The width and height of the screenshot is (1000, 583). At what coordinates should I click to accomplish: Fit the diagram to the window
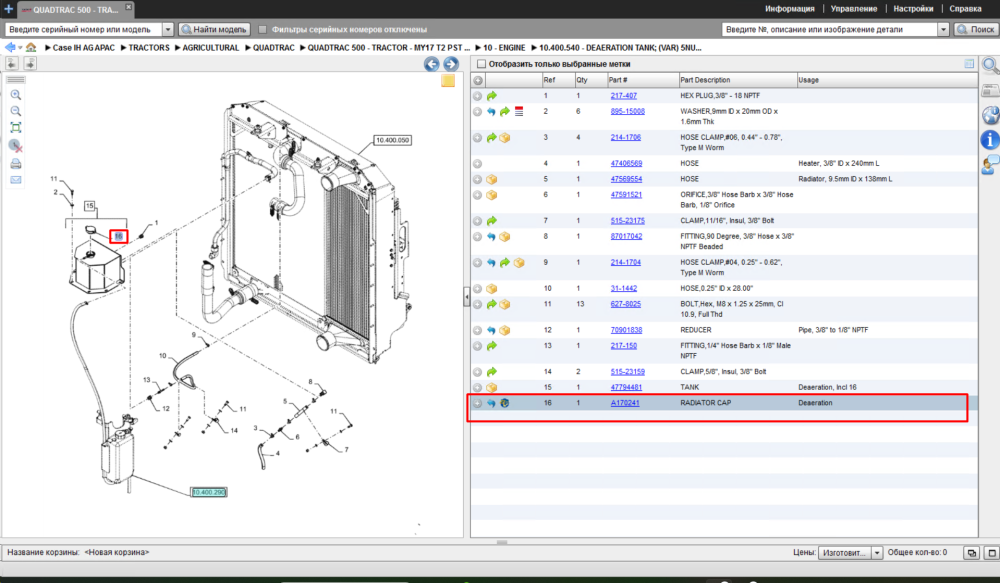16,128
